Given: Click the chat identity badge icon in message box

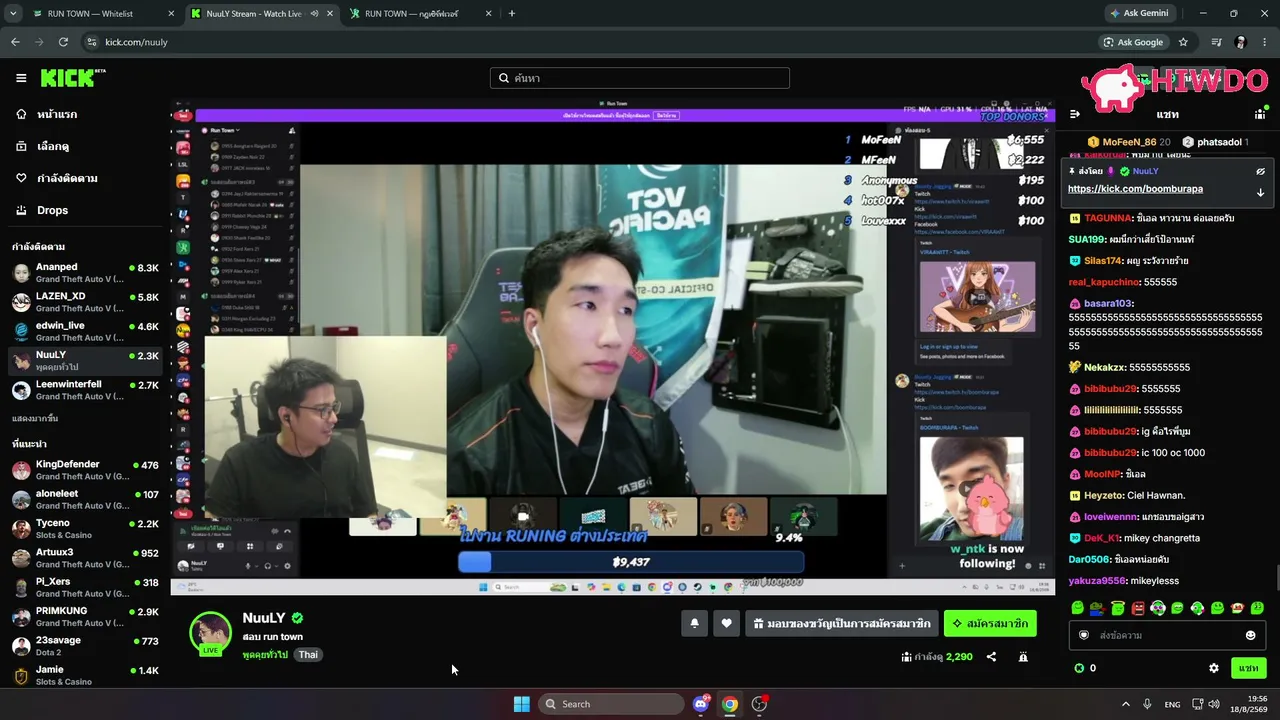Looking at the screenshot, I should point(1084,635).
